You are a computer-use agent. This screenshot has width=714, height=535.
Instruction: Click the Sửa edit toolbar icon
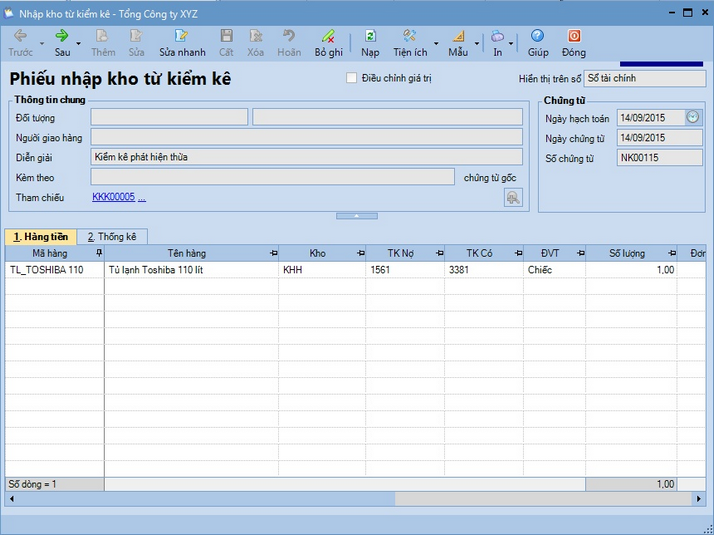[x=136, y=36]
